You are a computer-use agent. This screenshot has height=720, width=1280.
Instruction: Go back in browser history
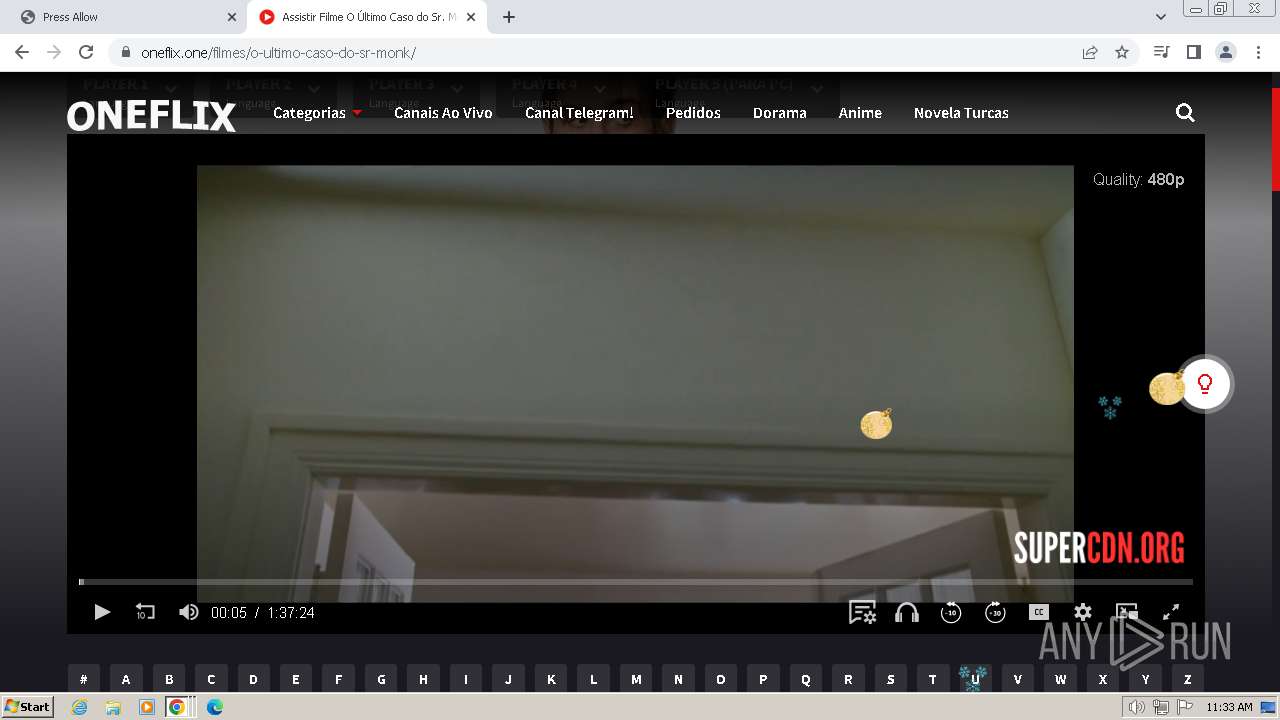coord(22,52)
